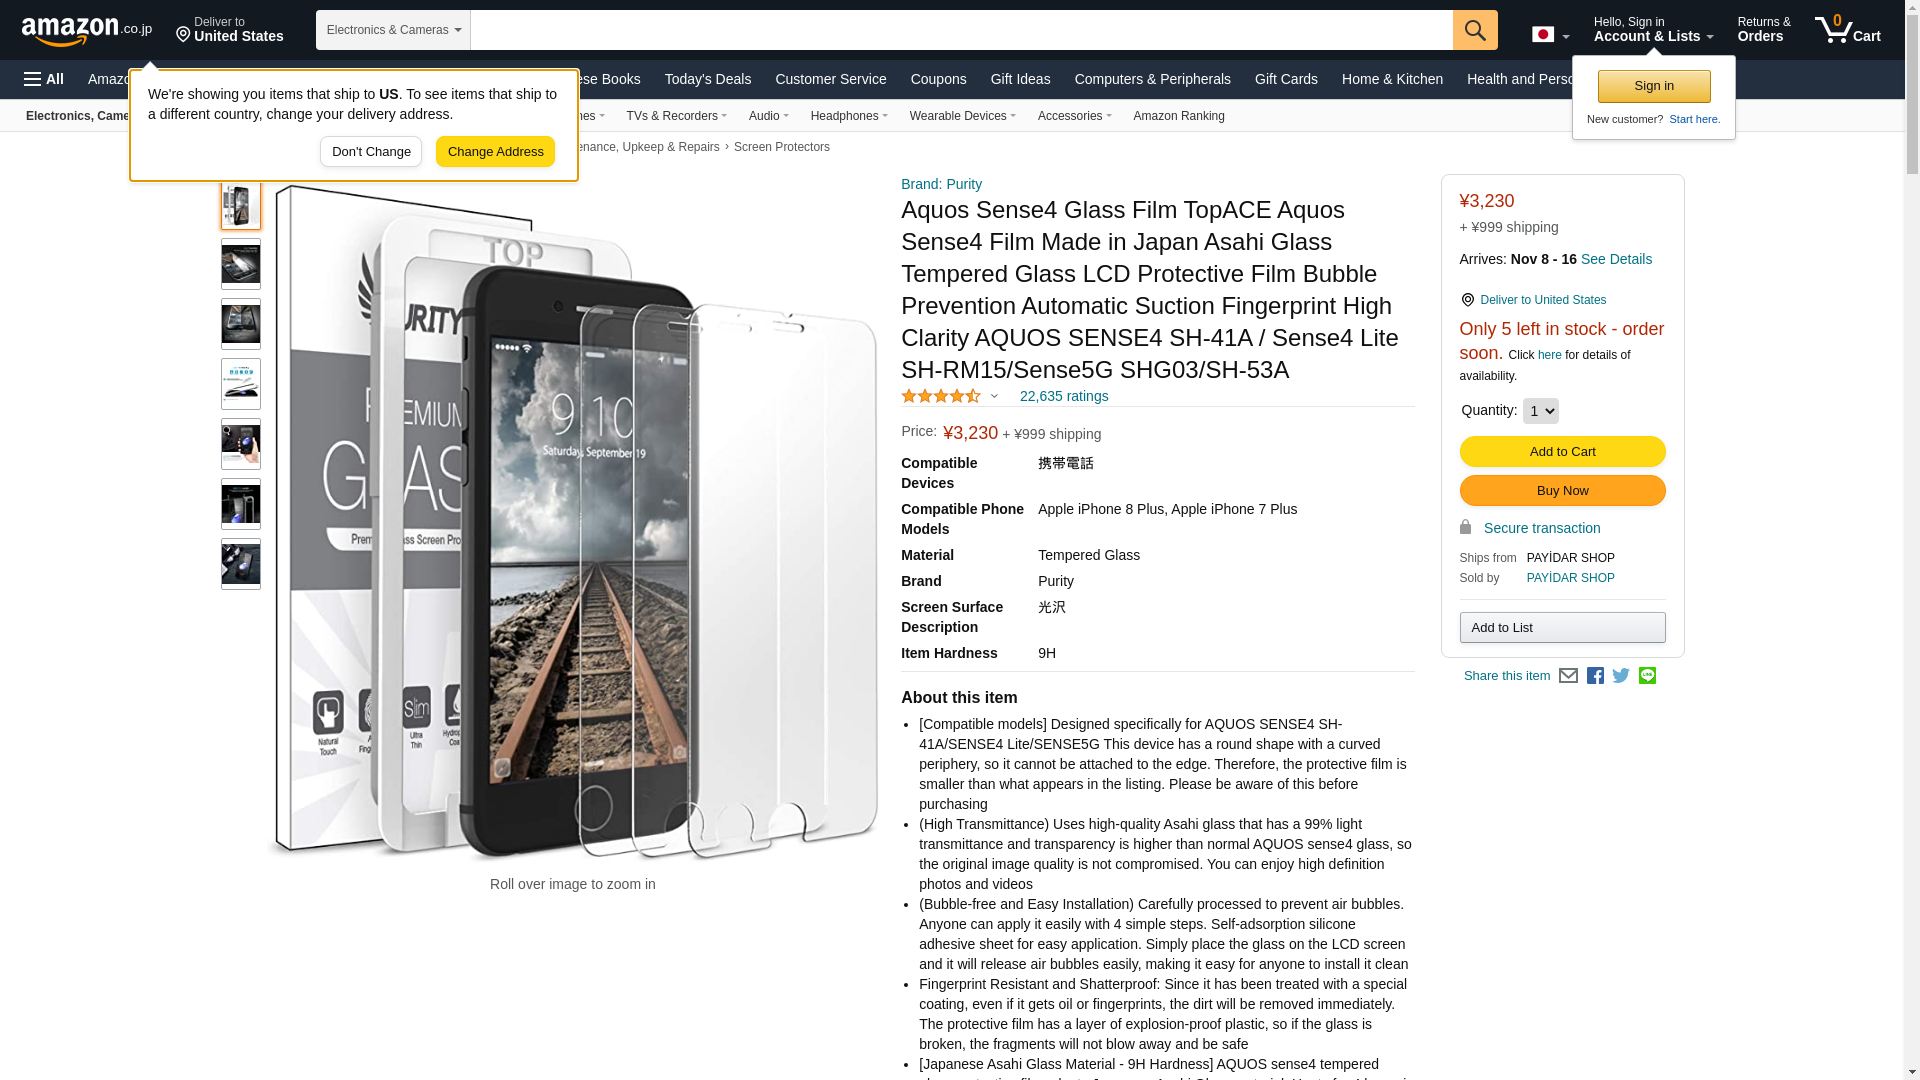The height and width of the screenshot is (1080, 1920).
Task: Expand Electronics & Cameras search category dropdown
Action: click(393, 30)
